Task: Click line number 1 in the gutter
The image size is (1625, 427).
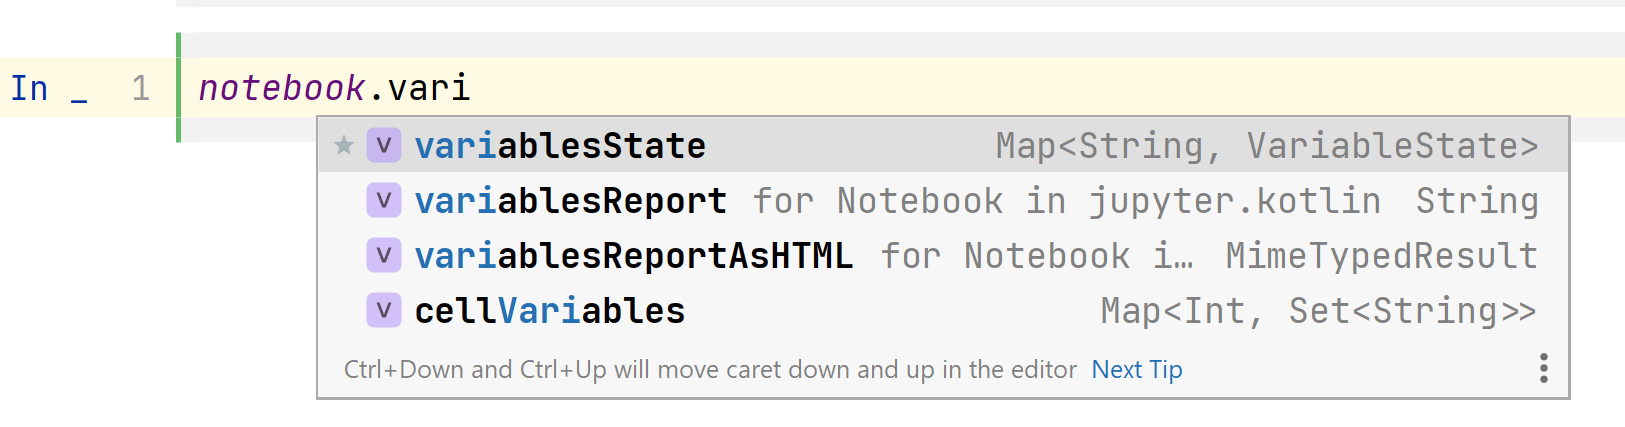Action: (141, 89)
